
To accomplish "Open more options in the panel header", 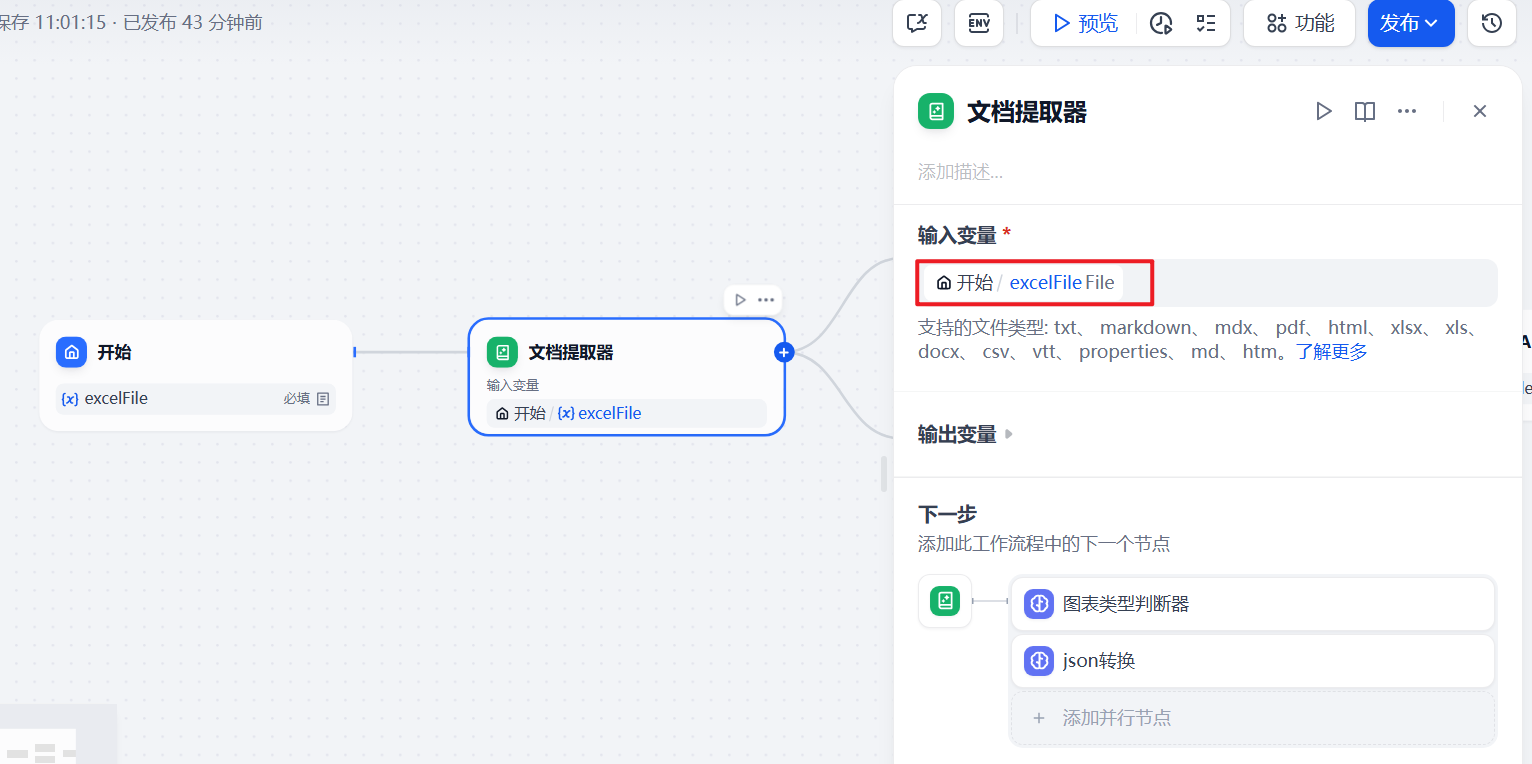I will (1406, 111).
